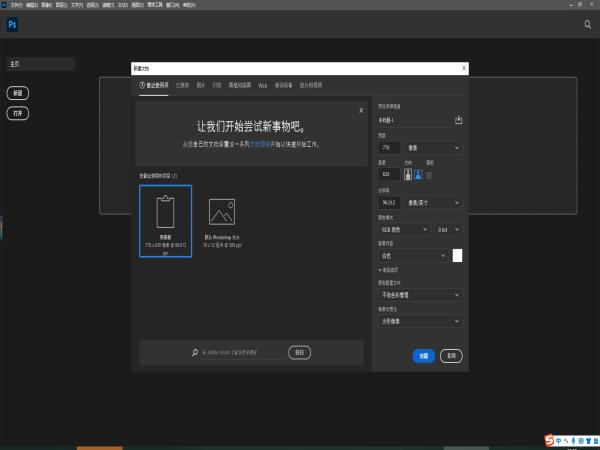
Task: Click the Photoshop Ps logo icon
Action: coord(13,23)
